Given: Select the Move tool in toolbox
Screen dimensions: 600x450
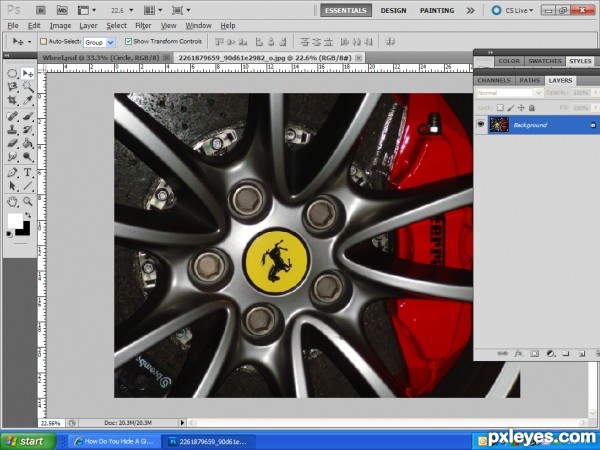Looking at the screenshot, I should pyautogui.click(x=28, y=73).
